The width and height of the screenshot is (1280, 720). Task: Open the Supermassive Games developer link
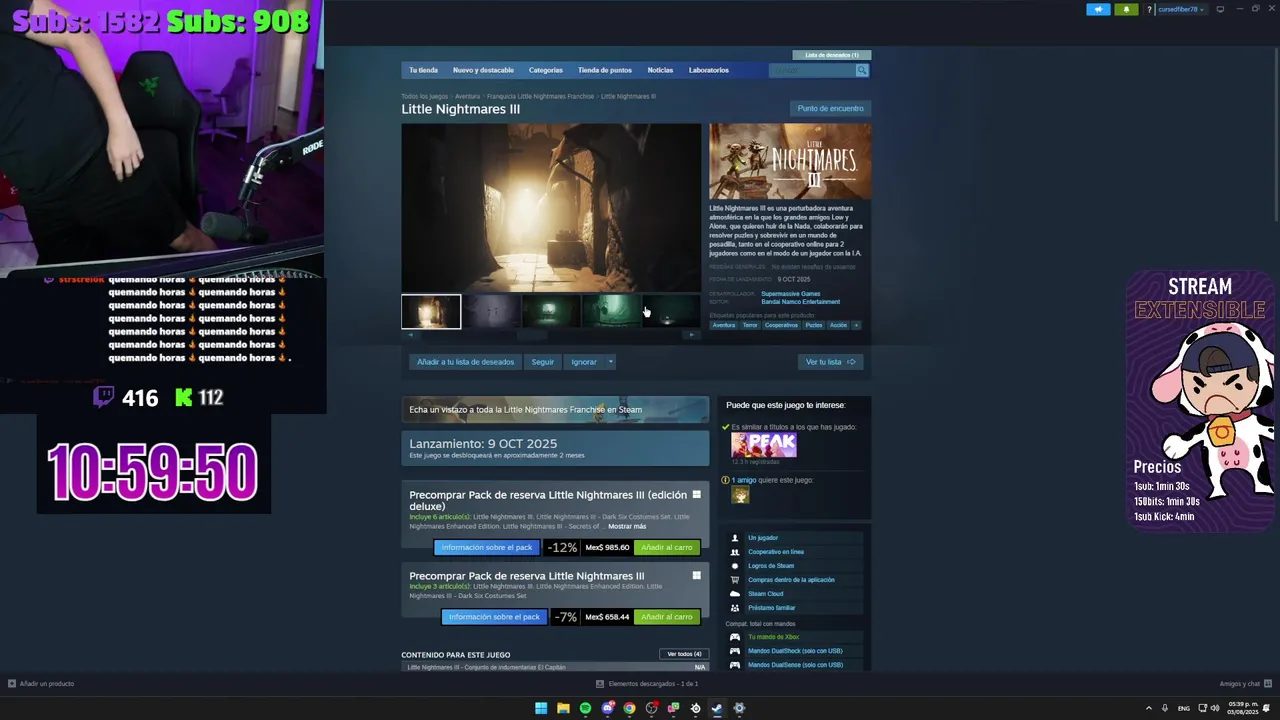pos(791,294)
